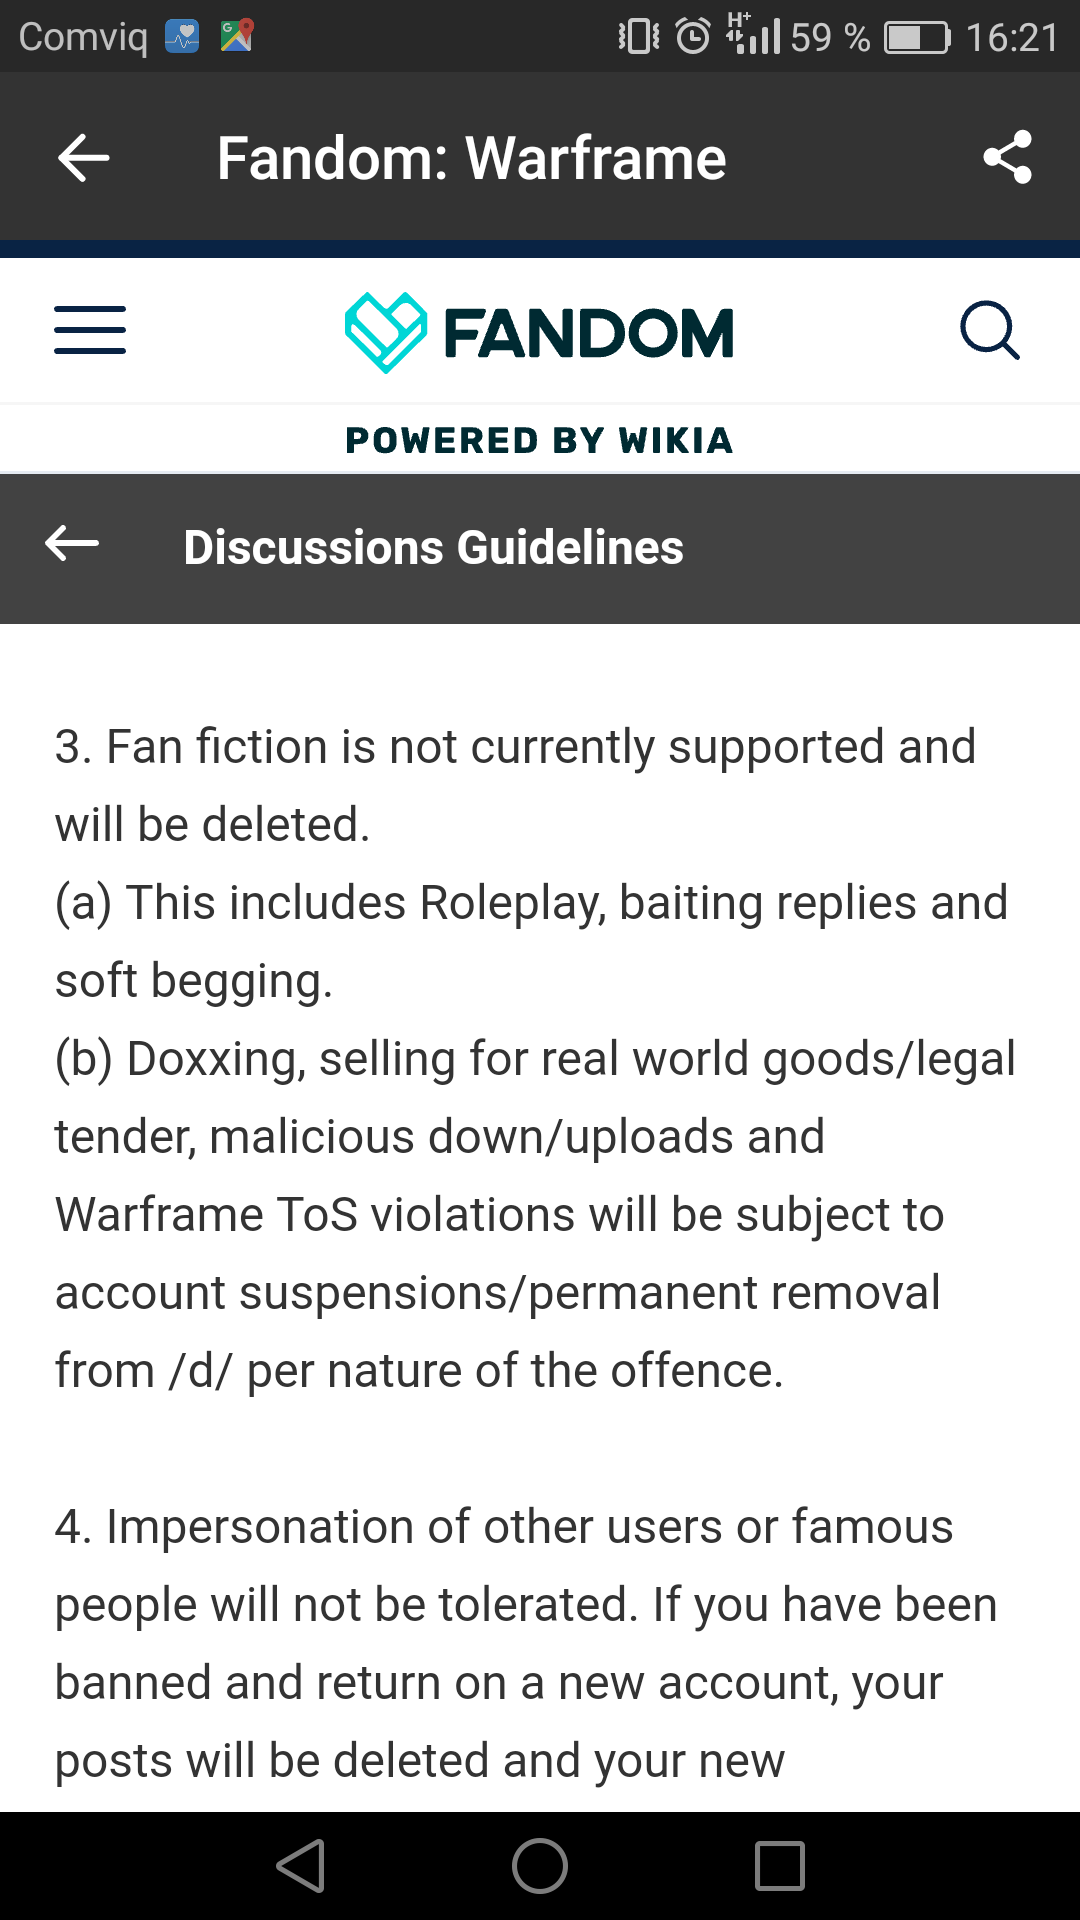Tap the Fandom heart logo

click(385, 332)
